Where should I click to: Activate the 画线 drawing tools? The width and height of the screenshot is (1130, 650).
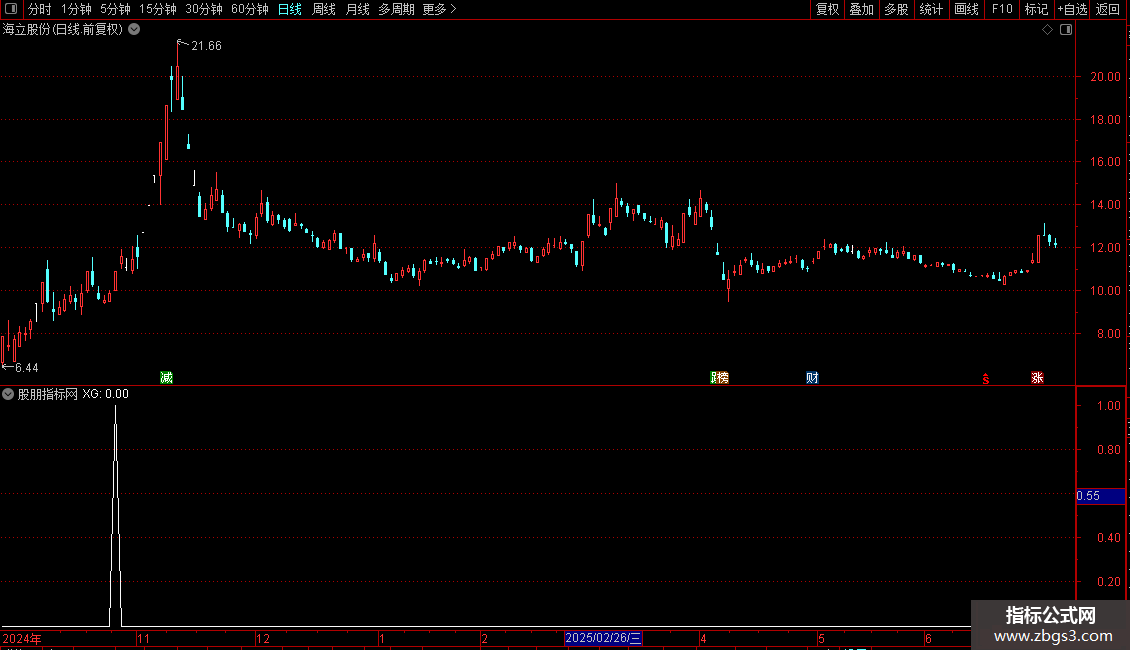coord(966,9)
